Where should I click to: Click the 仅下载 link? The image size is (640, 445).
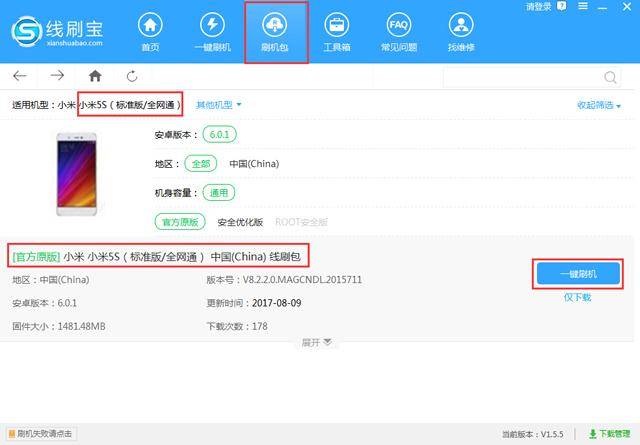(577, 297)
